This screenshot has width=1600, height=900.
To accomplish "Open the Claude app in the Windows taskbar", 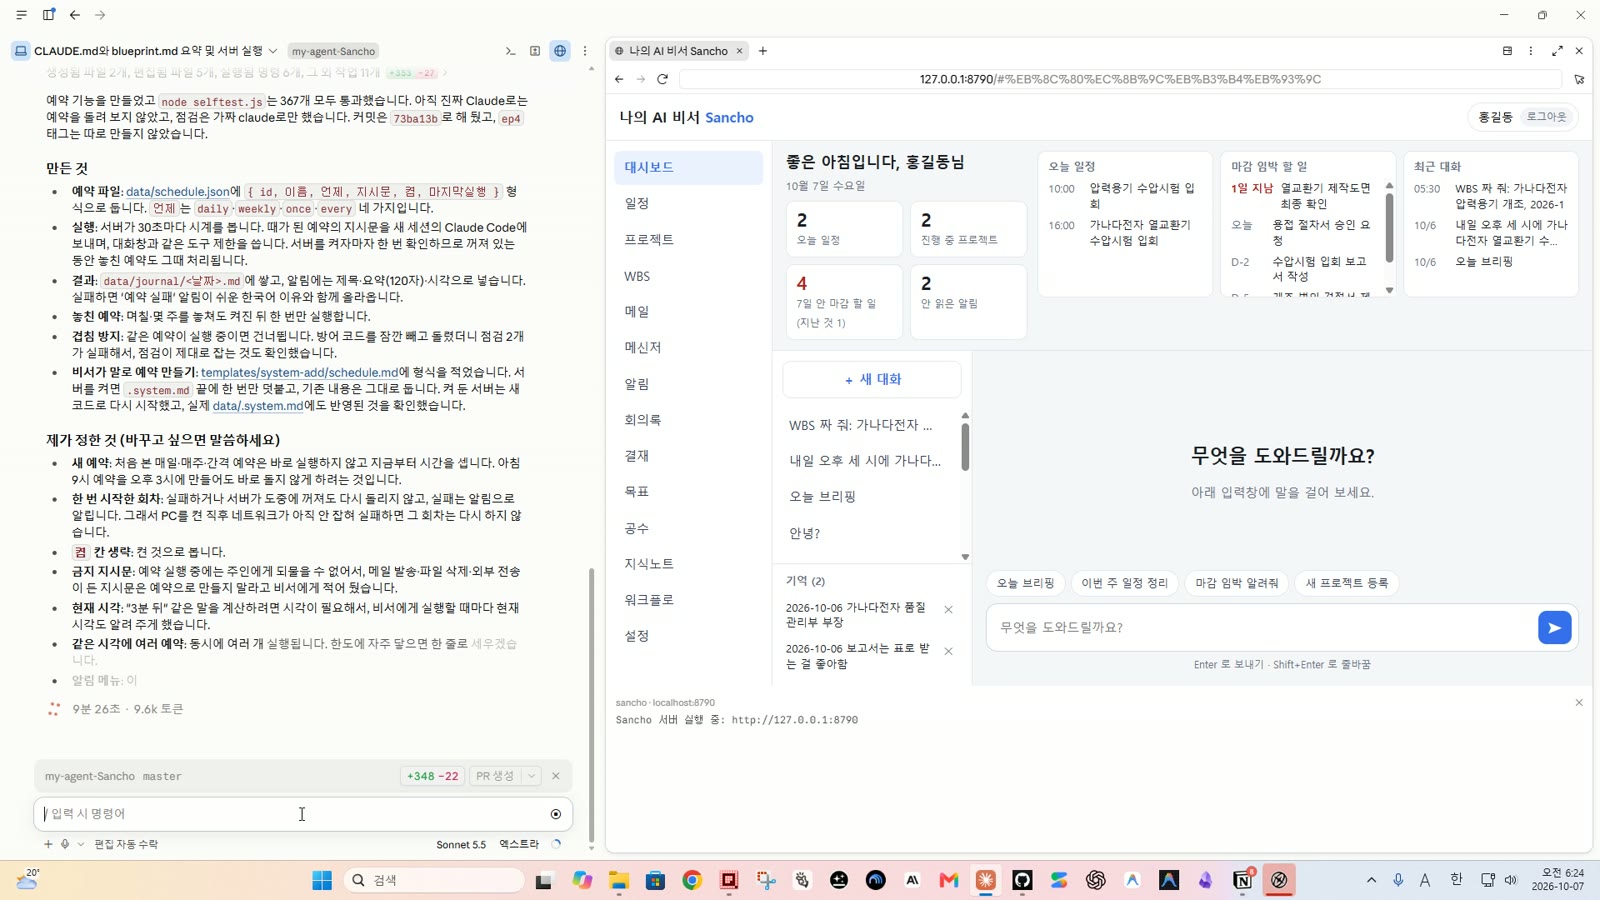I will tap(985, 880).
